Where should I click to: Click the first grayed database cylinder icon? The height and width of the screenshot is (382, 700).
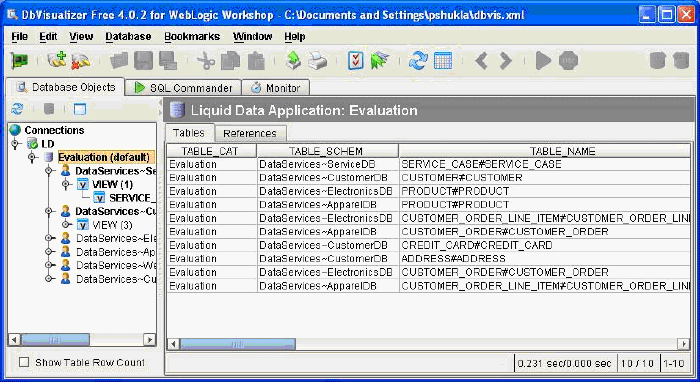(x=658, y=60)
